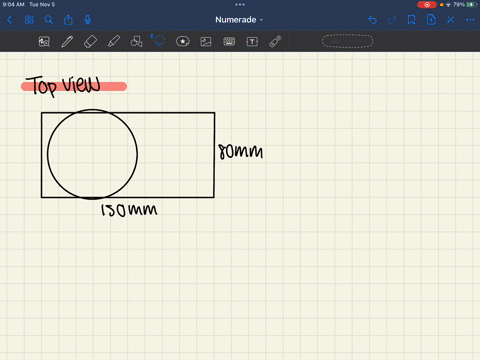The image size is (480, 360).
Task: Tap the dashed favorites toolbar placeholder
Action: 347,41
